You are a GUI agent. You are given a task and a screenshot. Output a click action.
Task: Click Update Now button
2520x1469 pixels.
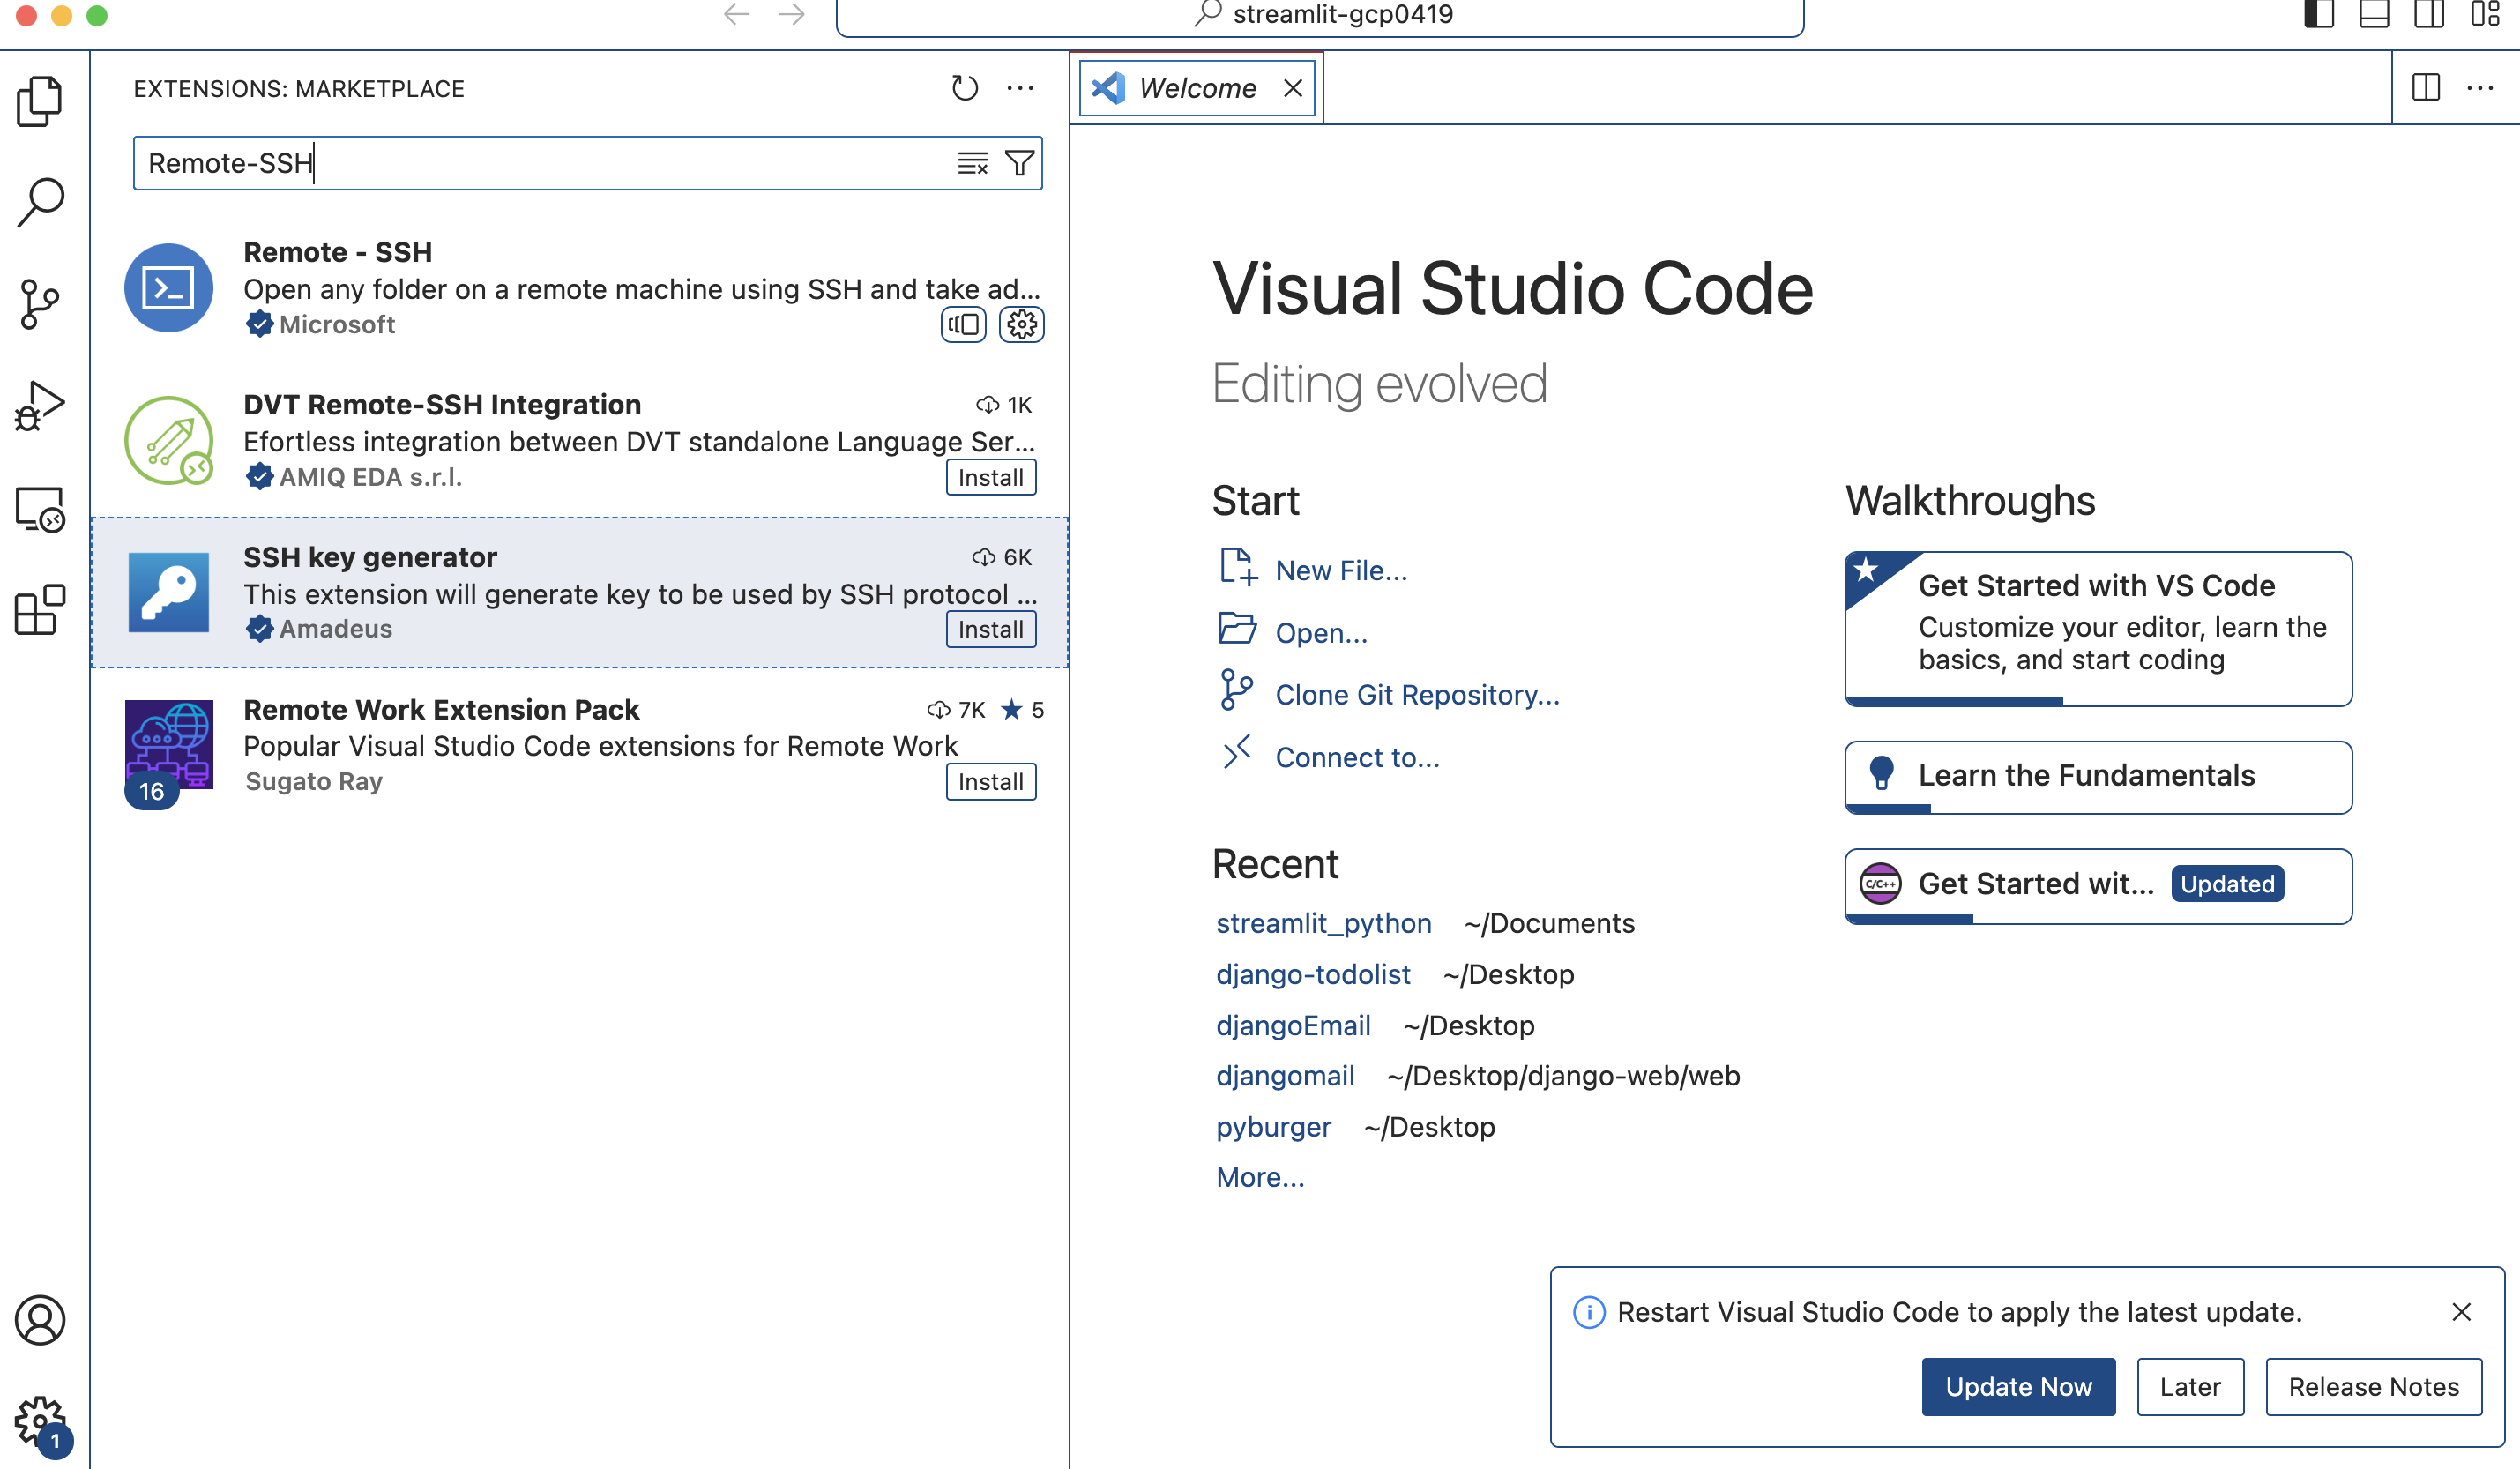click(x=2018, y=1386)
